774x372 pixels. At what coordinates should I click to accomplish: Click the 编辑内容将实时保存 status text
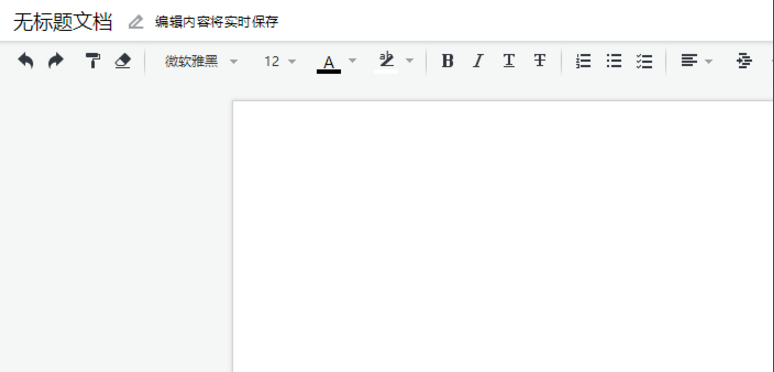point(217,22)
